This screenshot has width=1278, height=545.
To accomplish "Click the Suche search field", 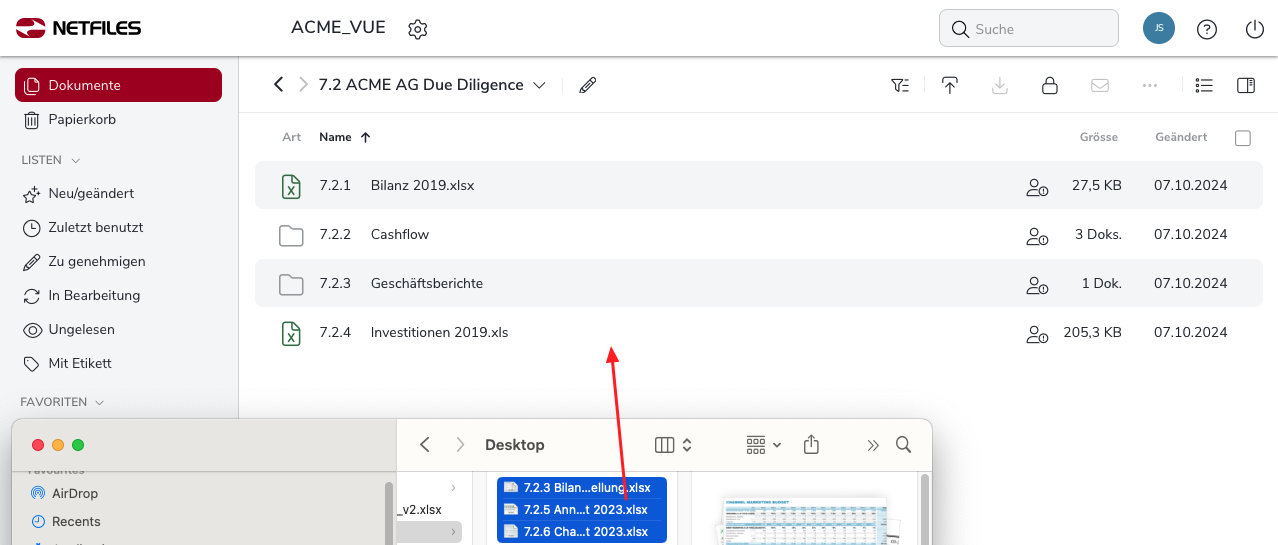I will pos(1028,29).
